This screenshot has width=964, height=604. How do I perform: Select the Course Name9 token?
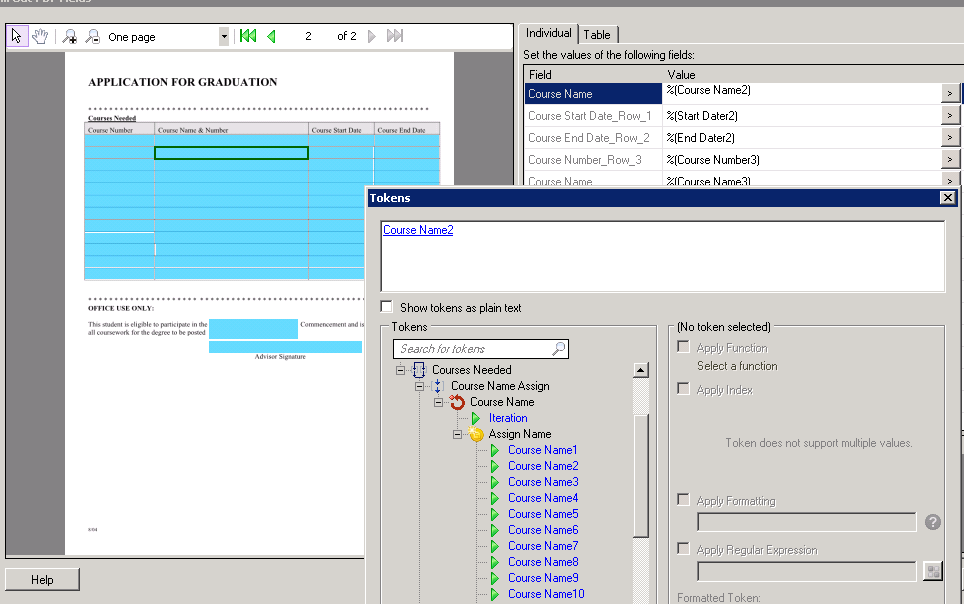pyautogui.click(x=543, y=578)
